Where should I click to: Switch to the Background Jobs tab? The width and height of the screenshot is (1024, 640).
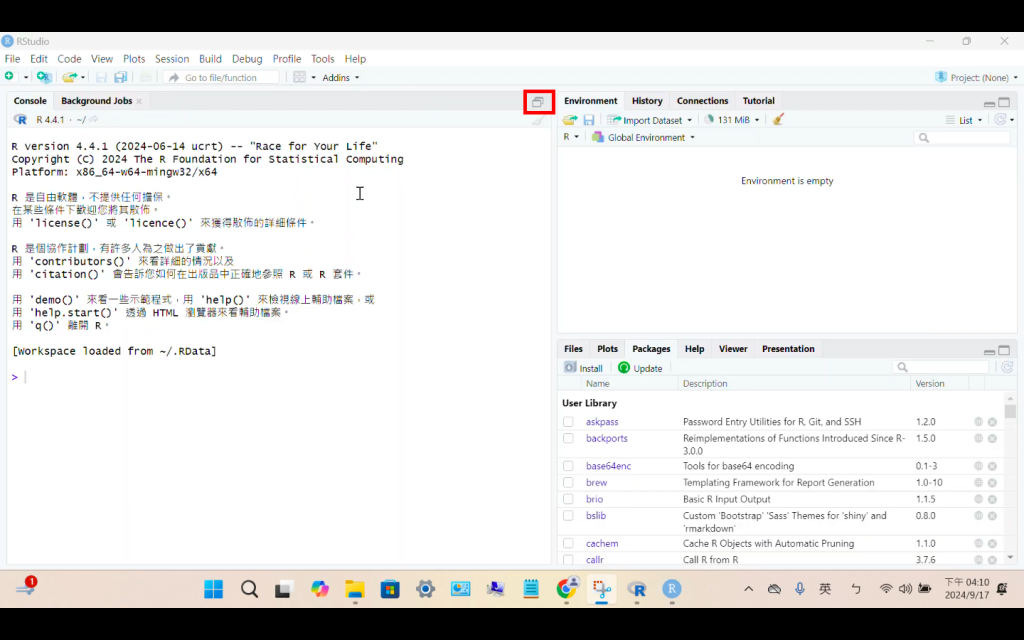(x=96, y=101)
